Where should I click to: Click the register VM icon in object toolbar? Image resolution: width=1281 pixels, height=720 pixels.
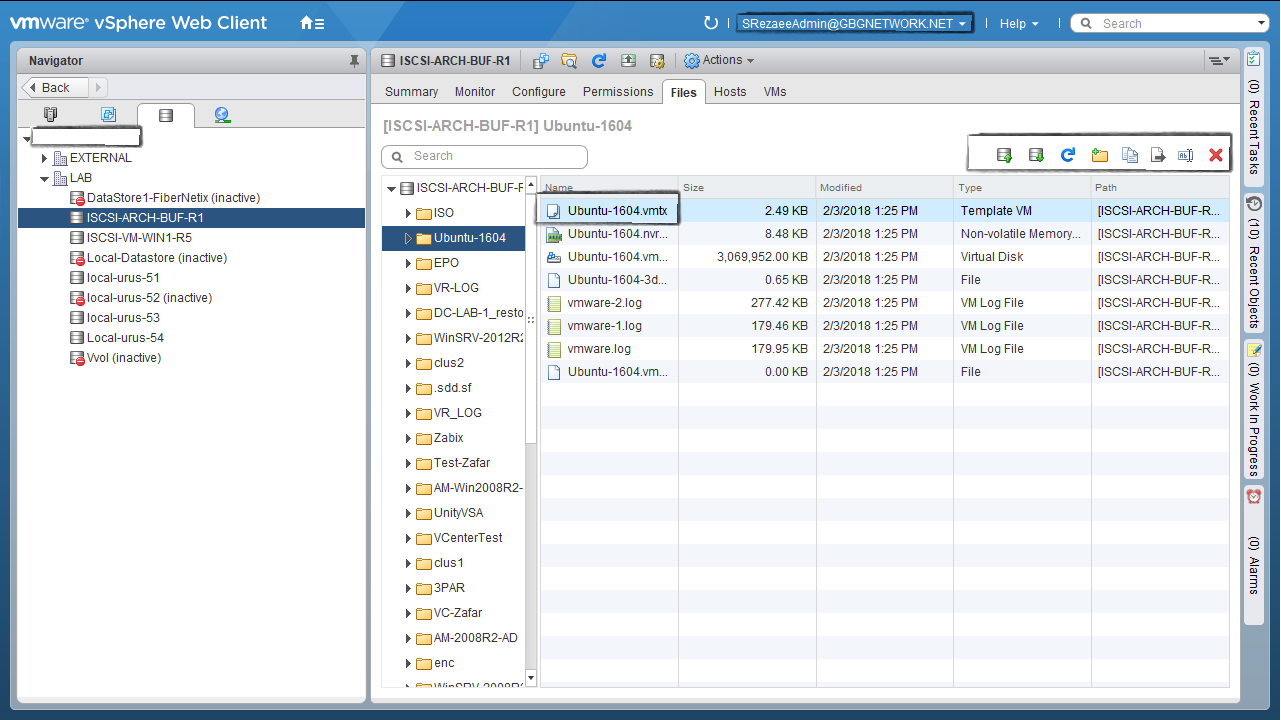point(541,61)
